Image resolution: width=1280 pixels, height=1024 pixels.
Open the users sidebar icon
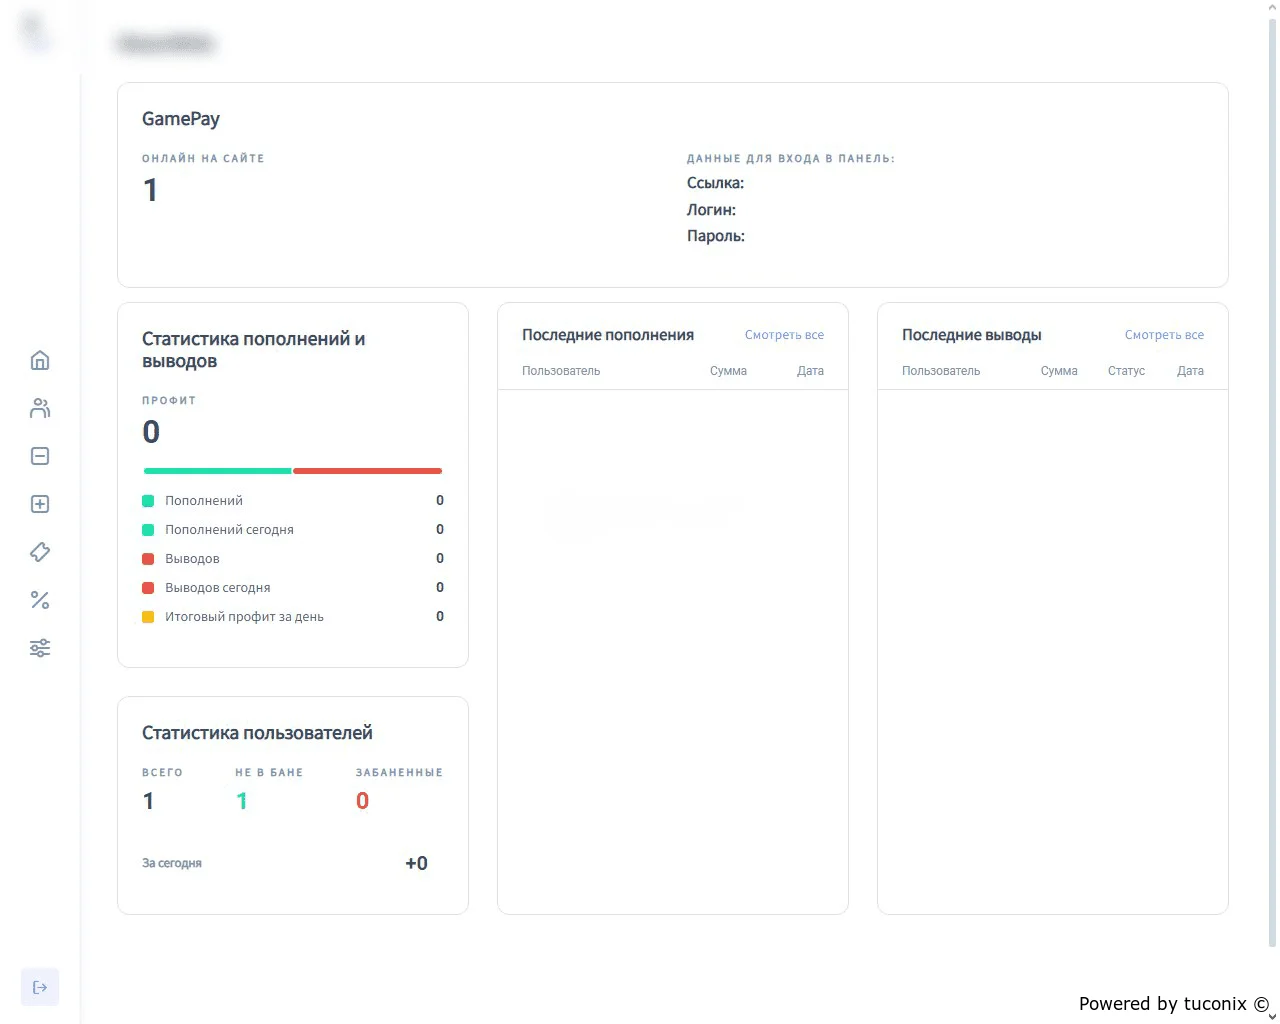pyautogui.click(x=40, y=408)
